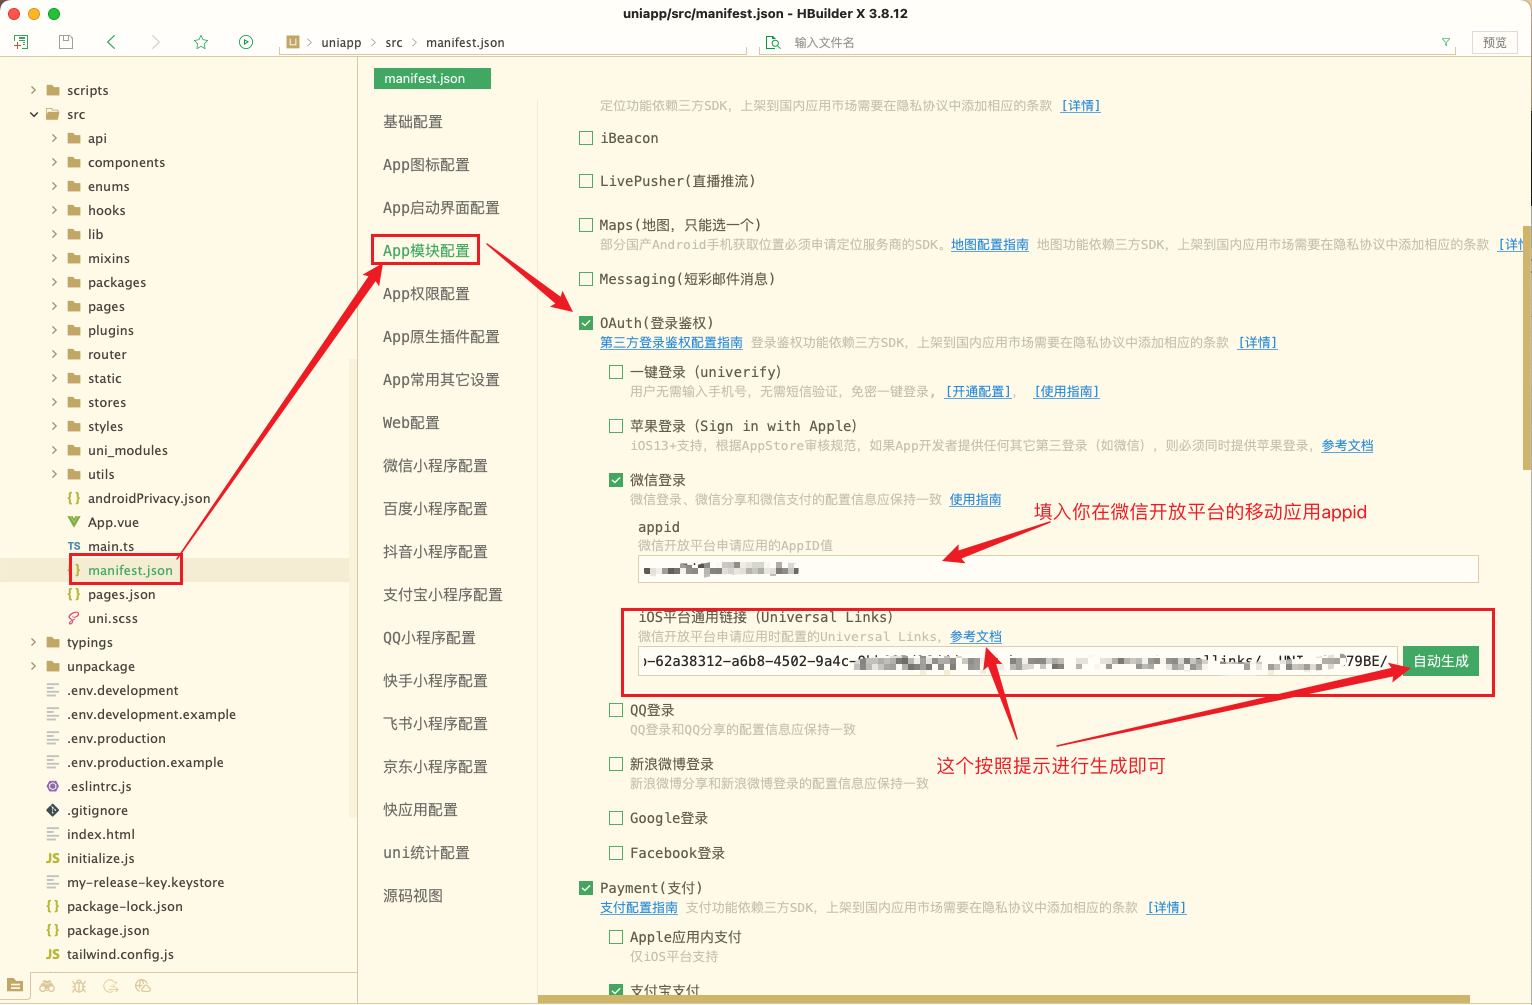
Task: Enable the Sign in with Apple checkbox
Action: pyautogui.click(x=616, y=426)
